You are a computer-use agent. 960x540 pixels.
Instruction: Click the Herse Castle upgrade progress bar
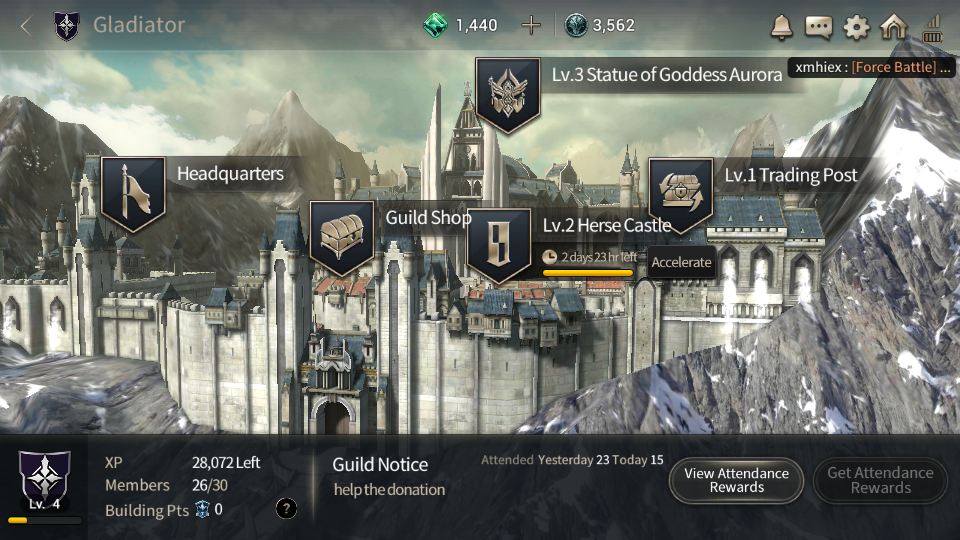588,272
